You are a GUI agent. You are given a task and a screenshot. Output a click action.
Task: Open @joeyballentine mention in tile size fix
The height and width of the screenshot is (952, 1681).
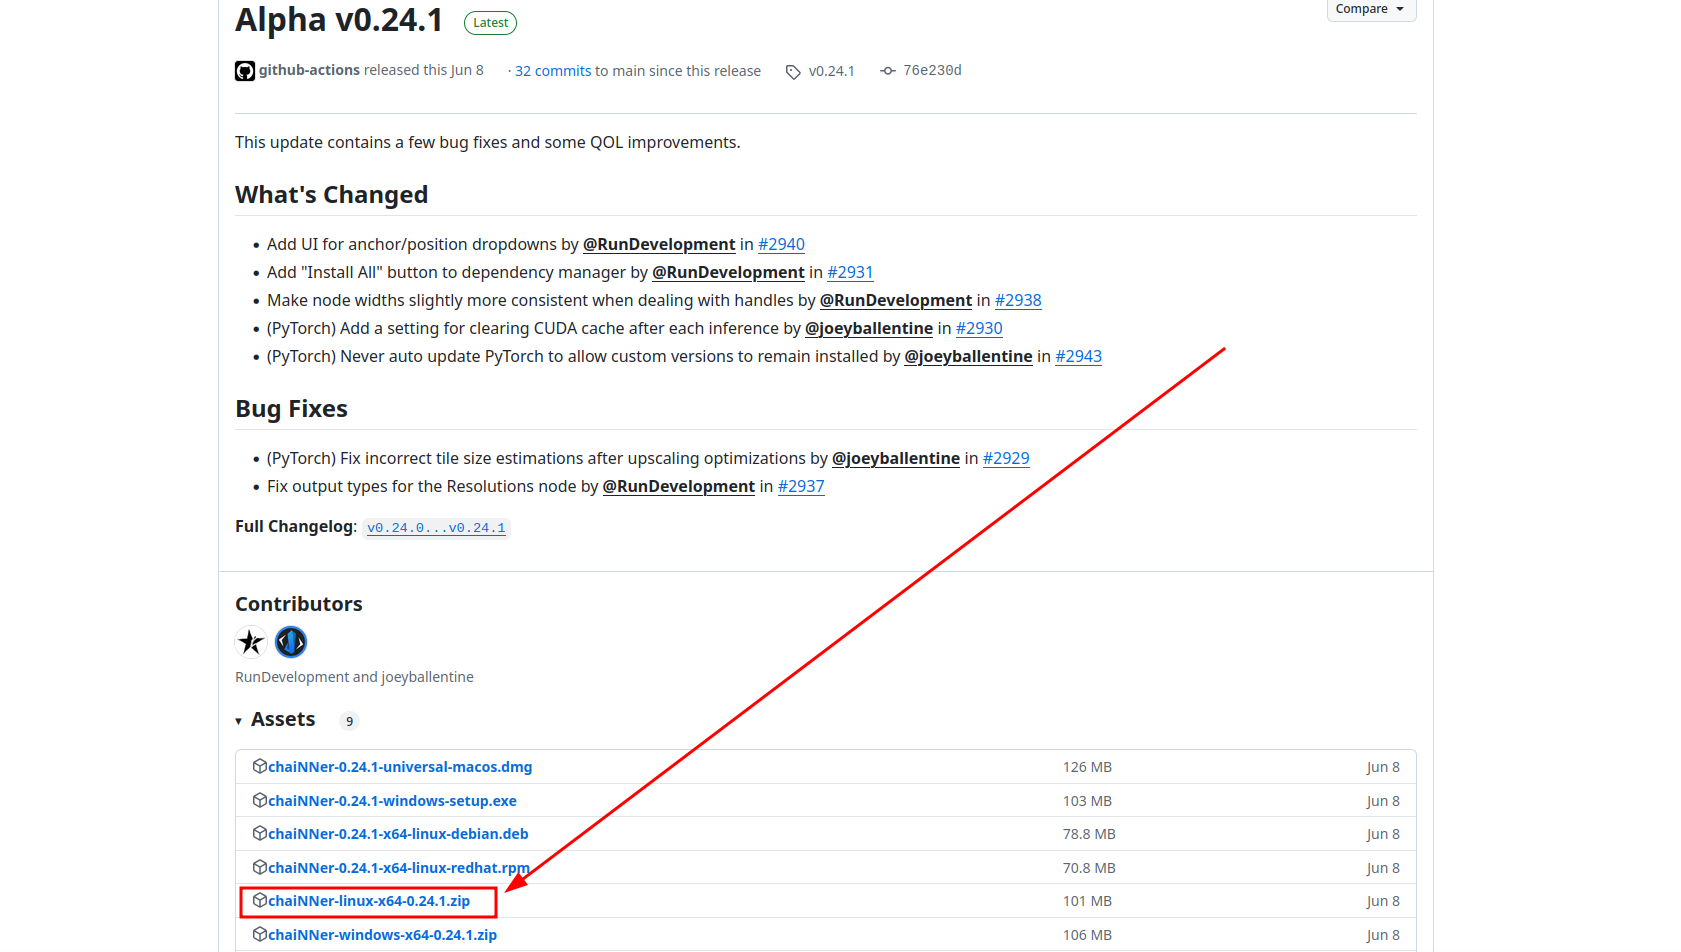coord(896,458)
